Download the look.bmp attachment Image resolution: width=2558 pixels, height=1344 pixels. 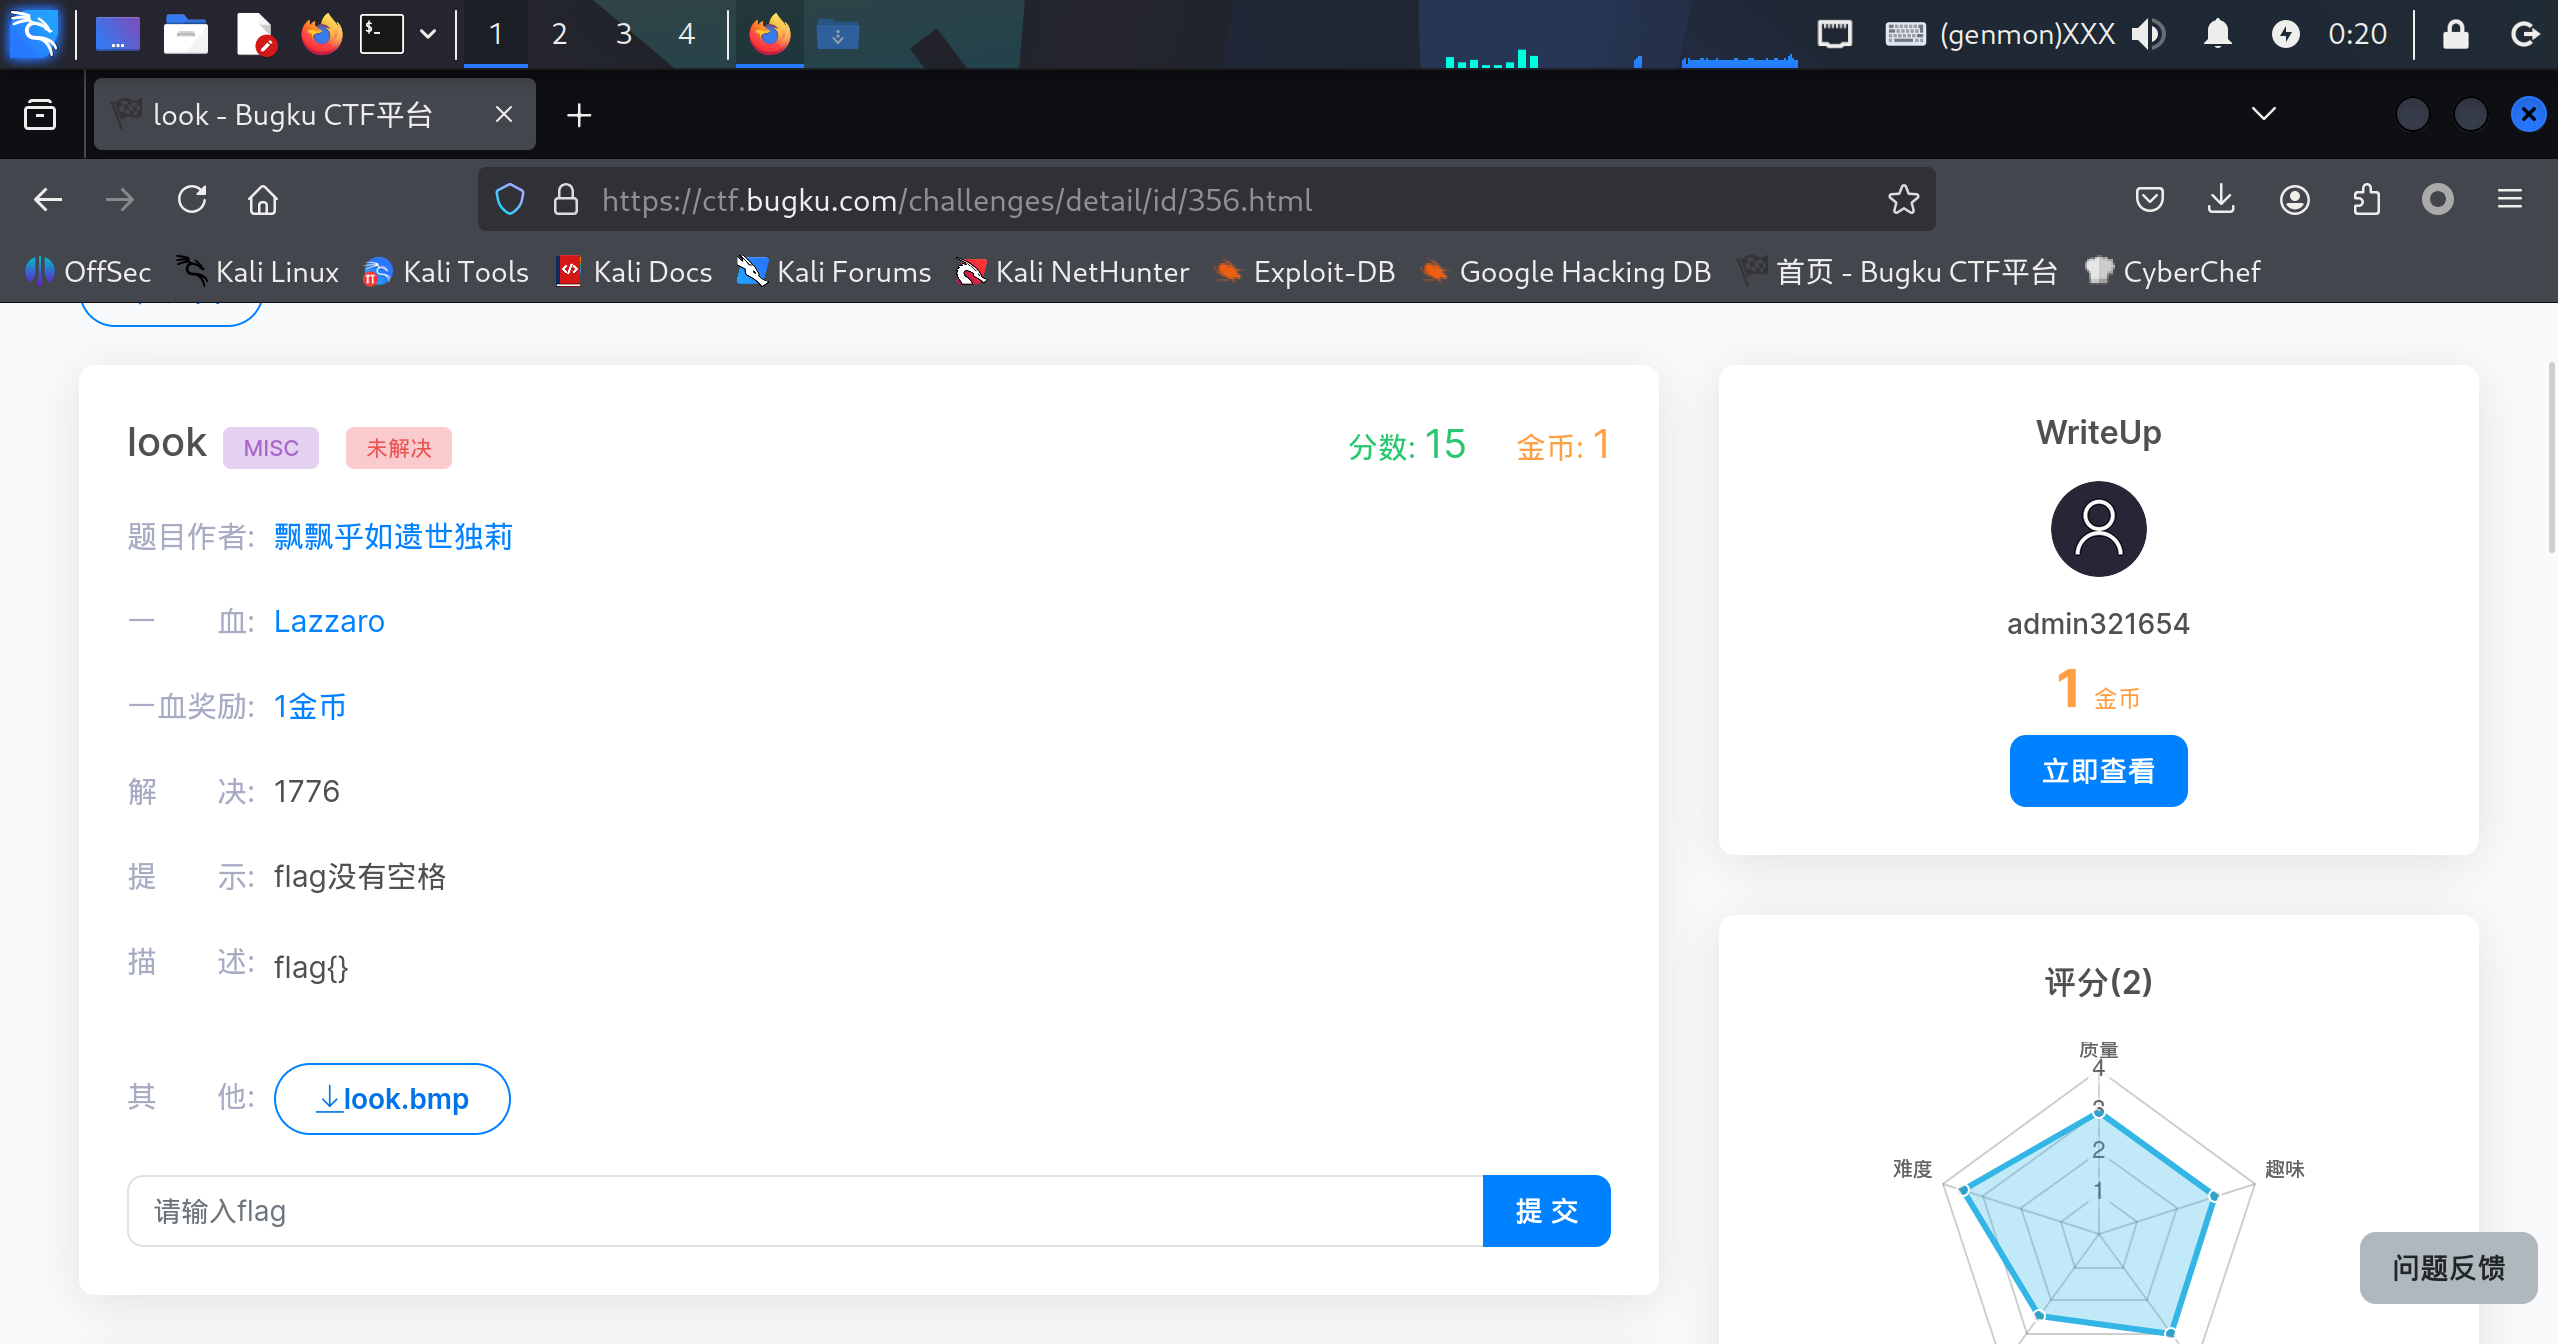(x=392, y=1099)
